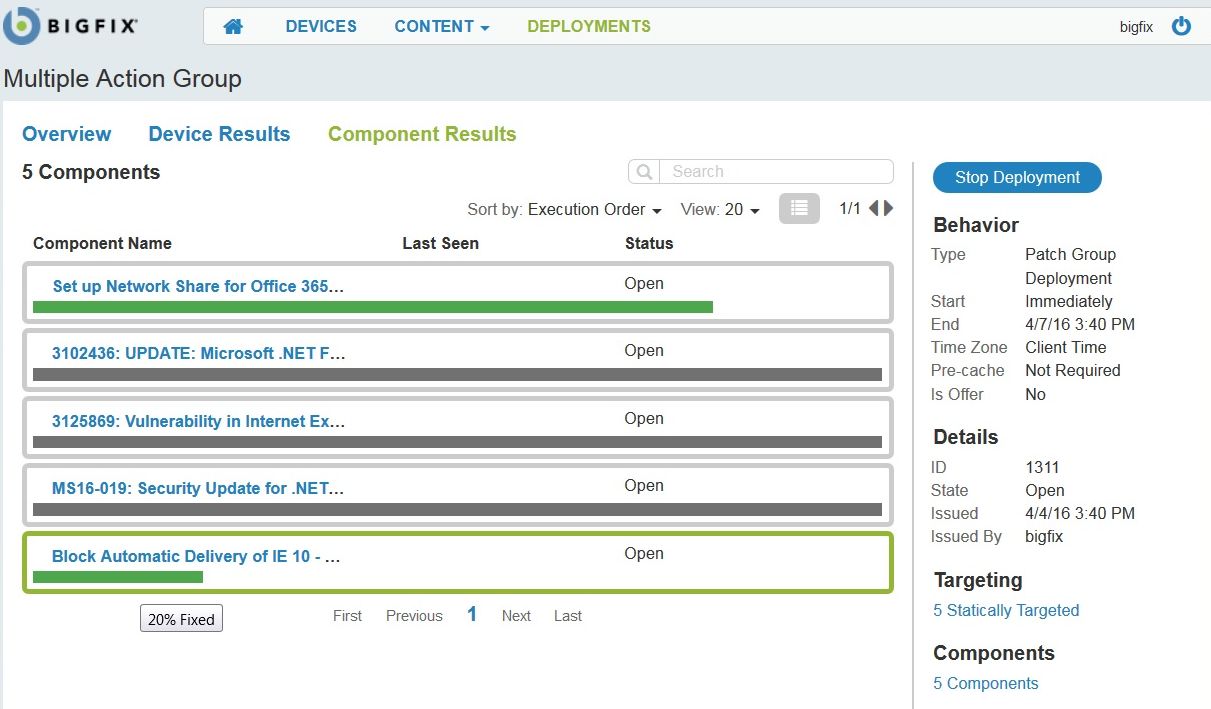Click the 5 Components link in sidebar

[x=985, y=683]
